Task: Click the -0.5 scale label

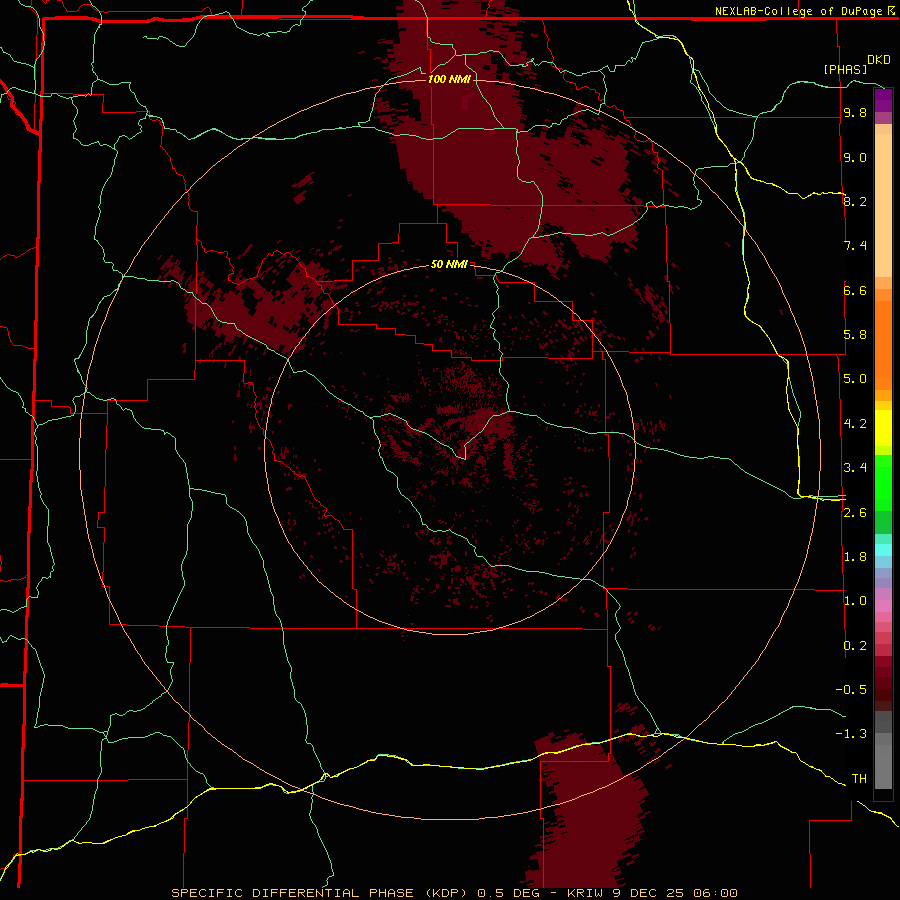Action: tap(851, 689)
